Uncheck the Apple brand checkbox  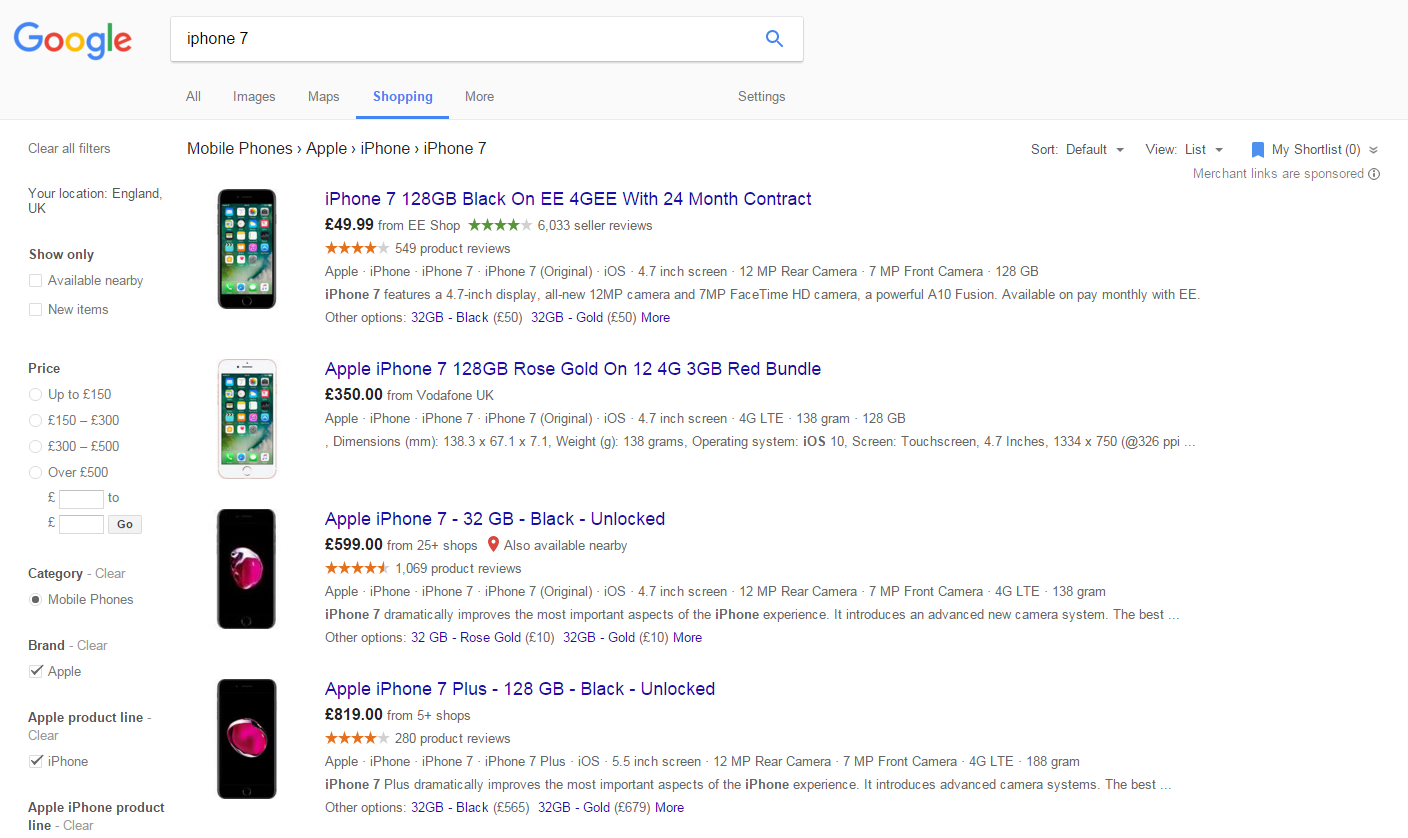point(36,671)
